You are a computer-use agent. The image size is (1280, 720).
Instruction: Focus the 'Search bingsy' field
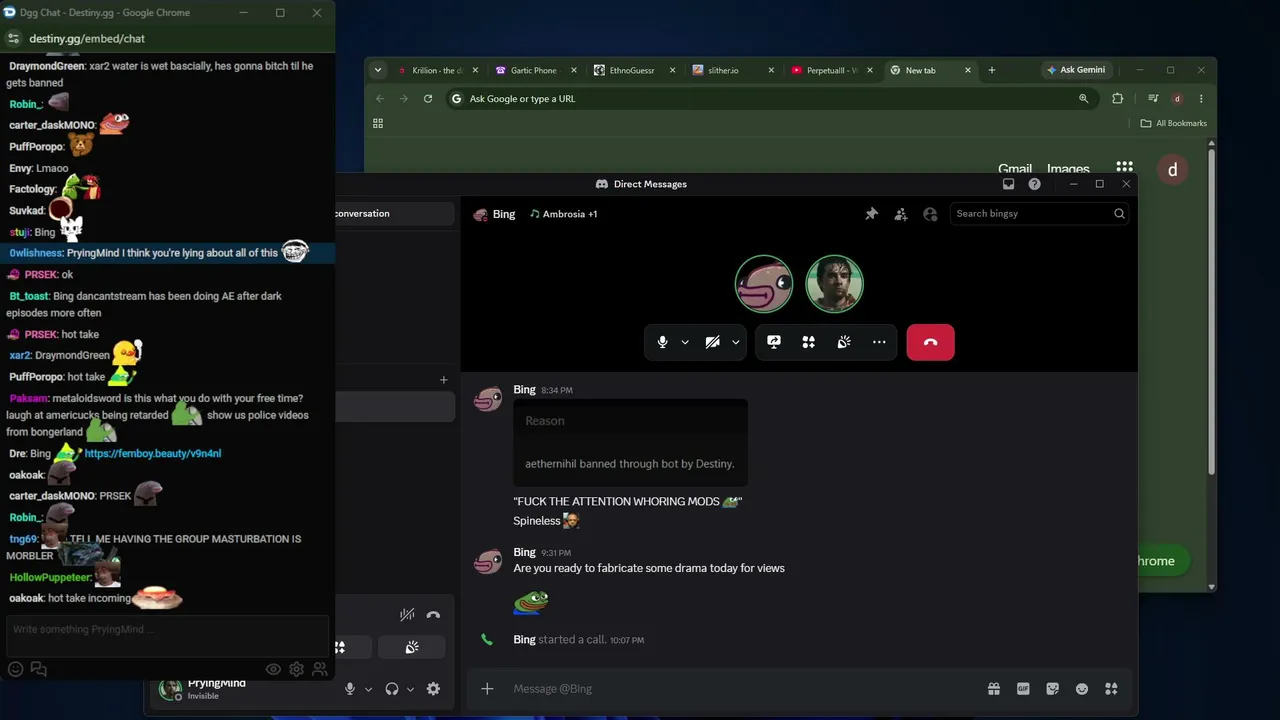1039,213
